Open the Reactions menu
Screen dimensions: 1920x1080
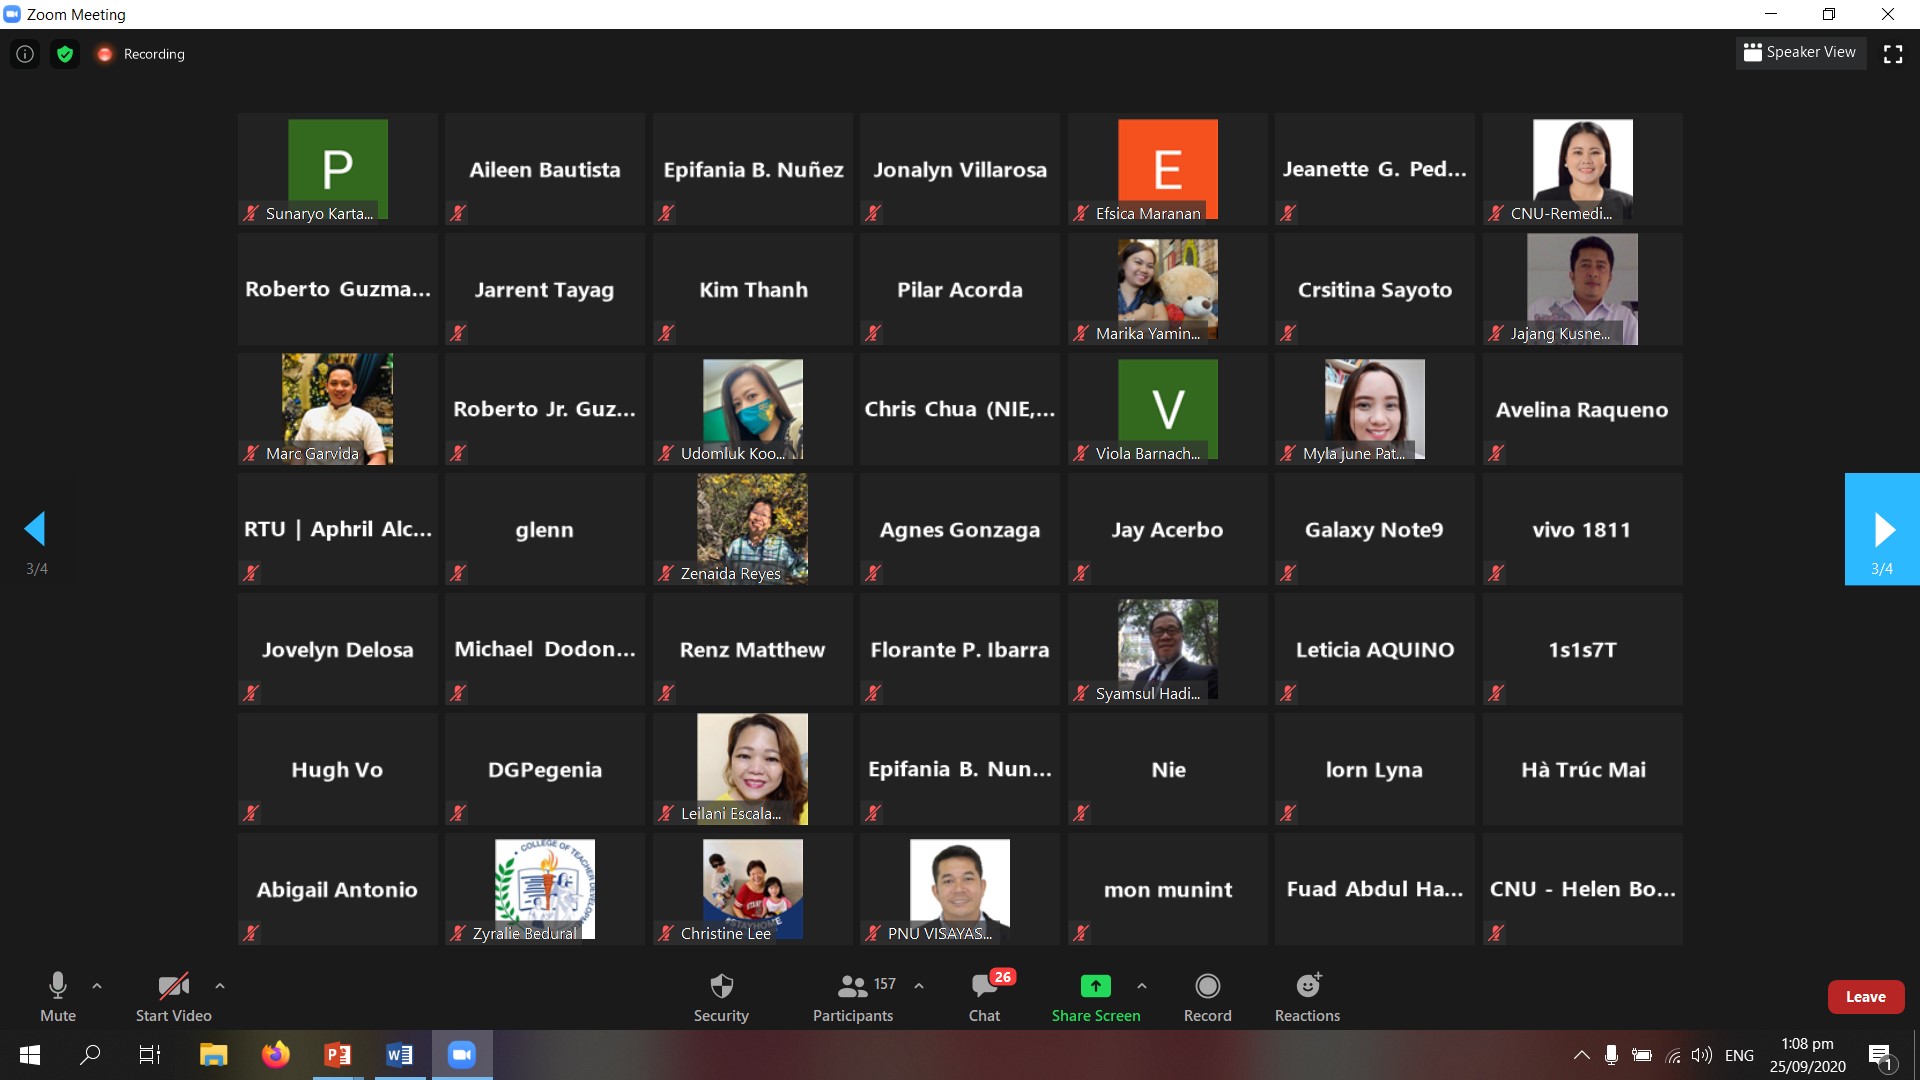pyautogui.click(x=1307, y=987)
